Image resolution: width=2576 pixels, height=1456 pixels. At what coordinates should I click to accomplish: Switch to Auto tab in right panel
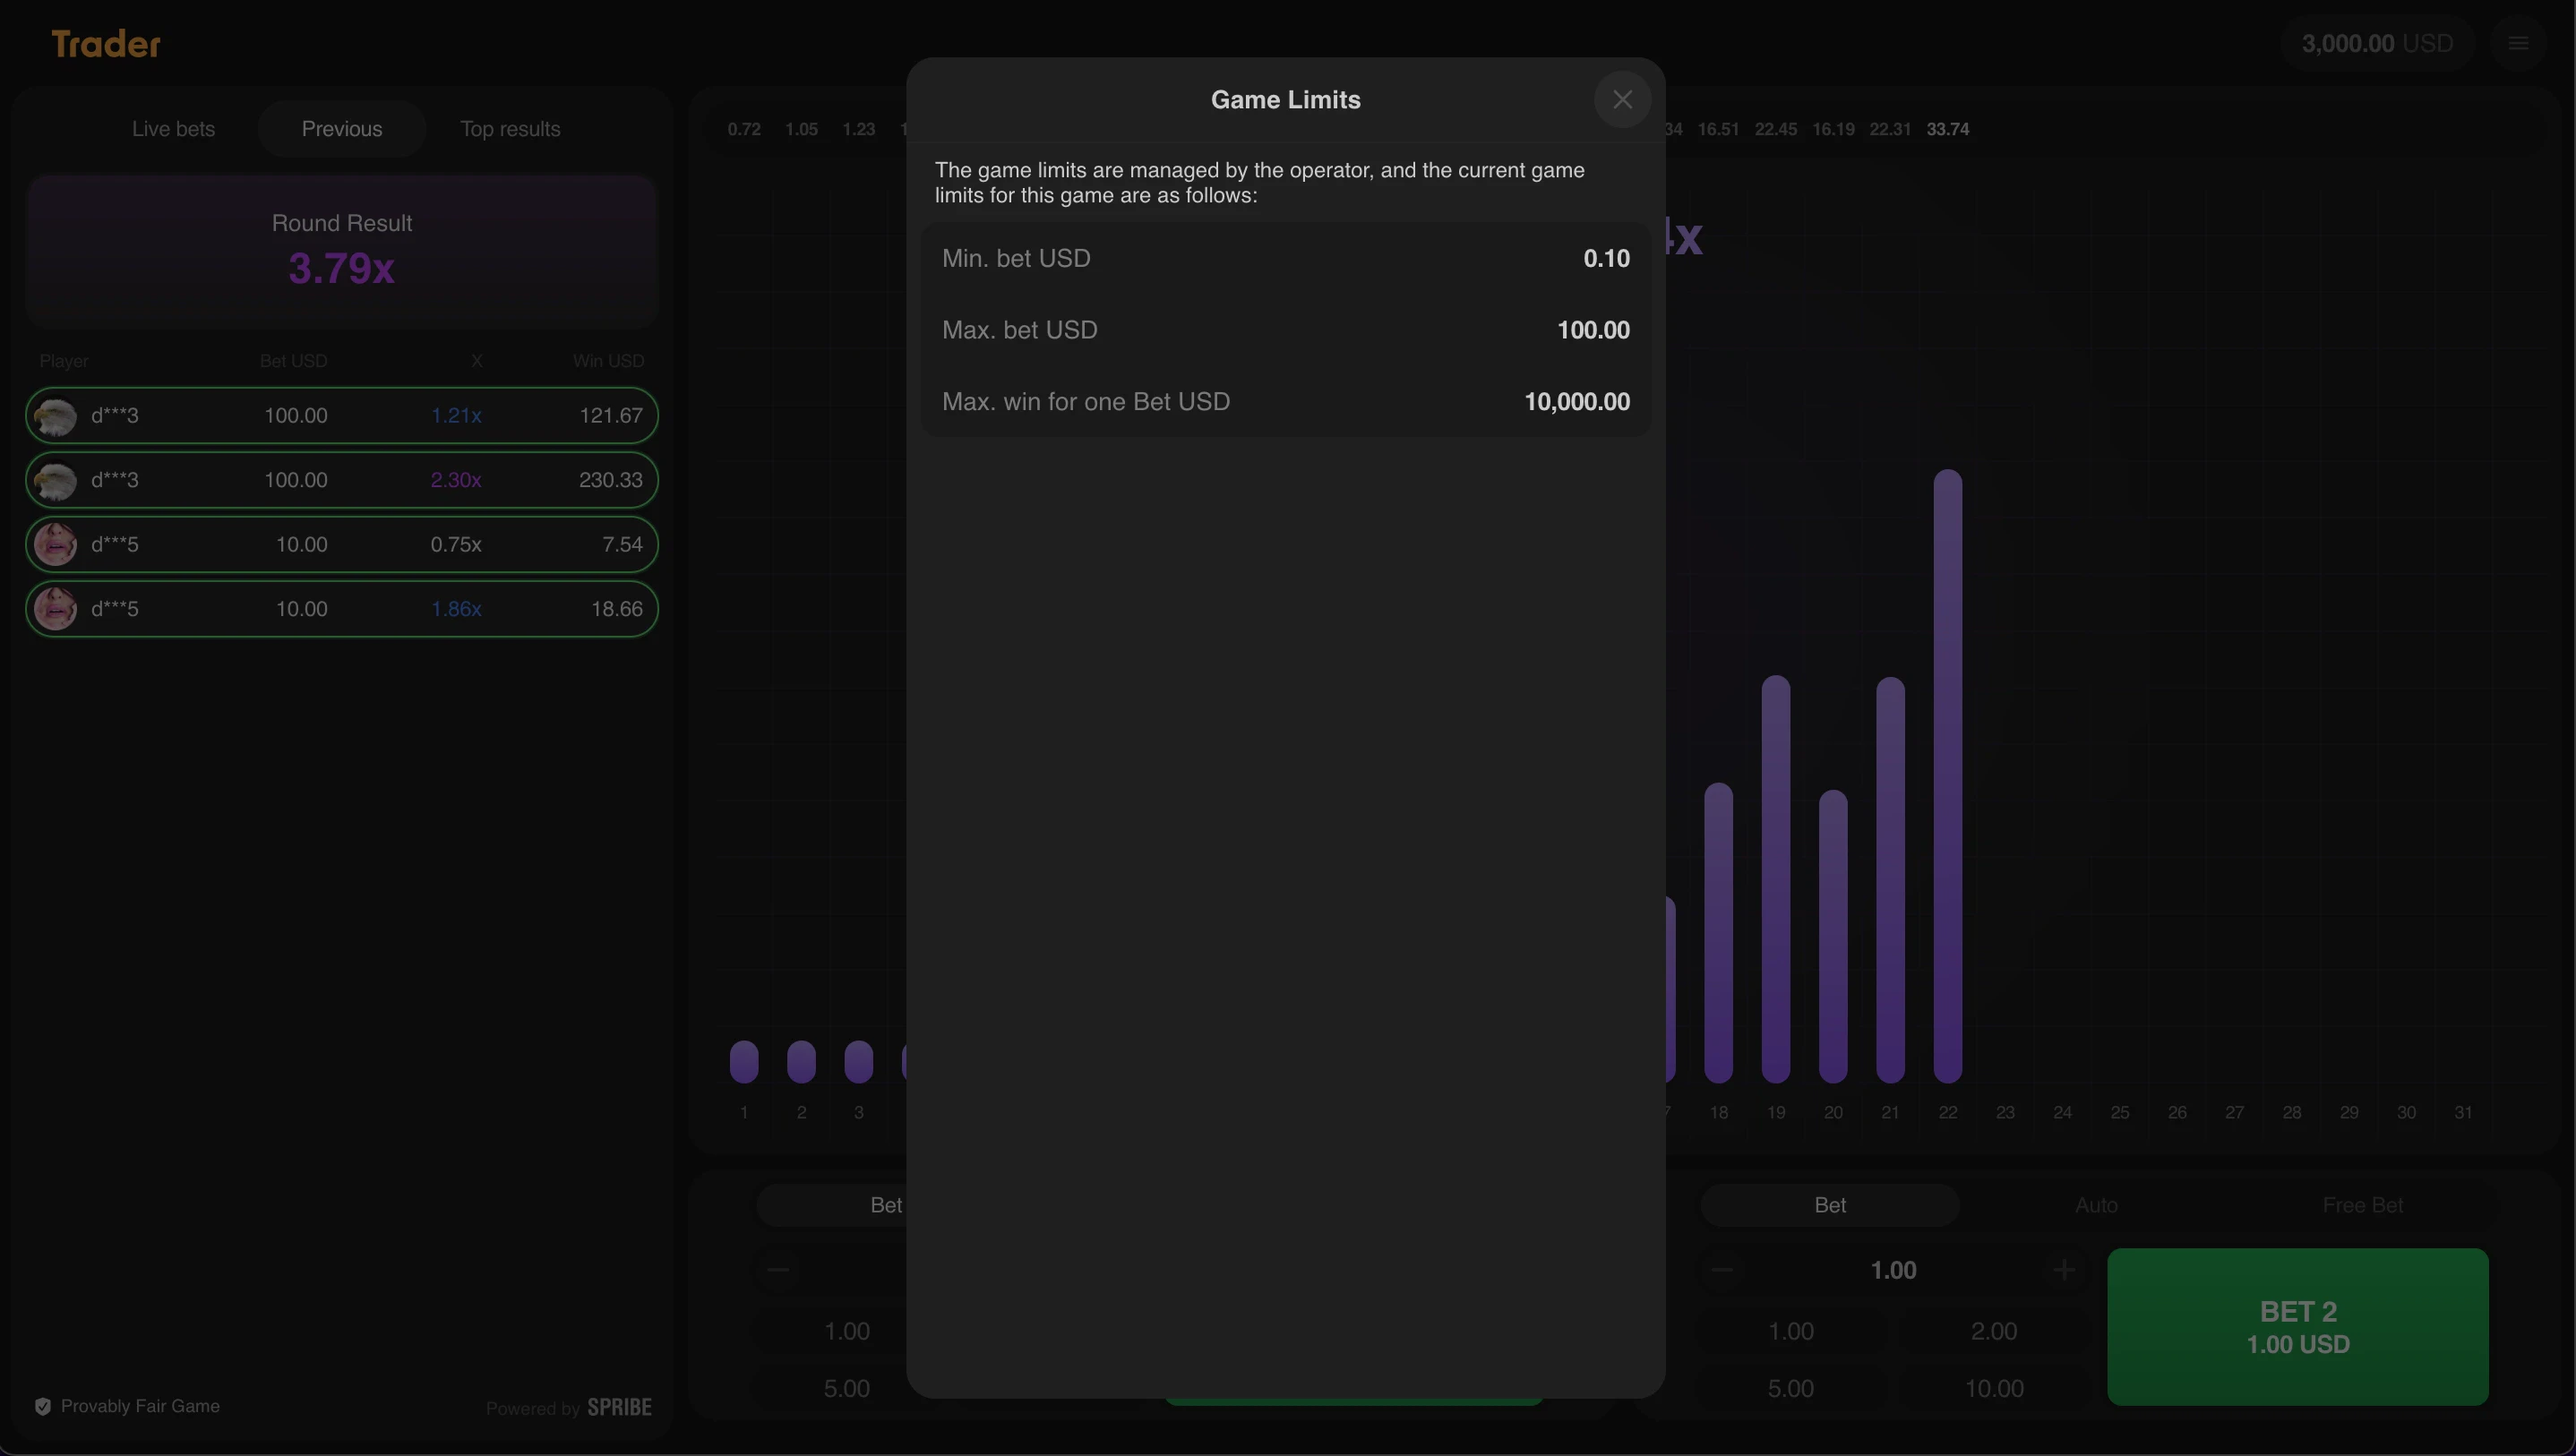point(2096,1205)
